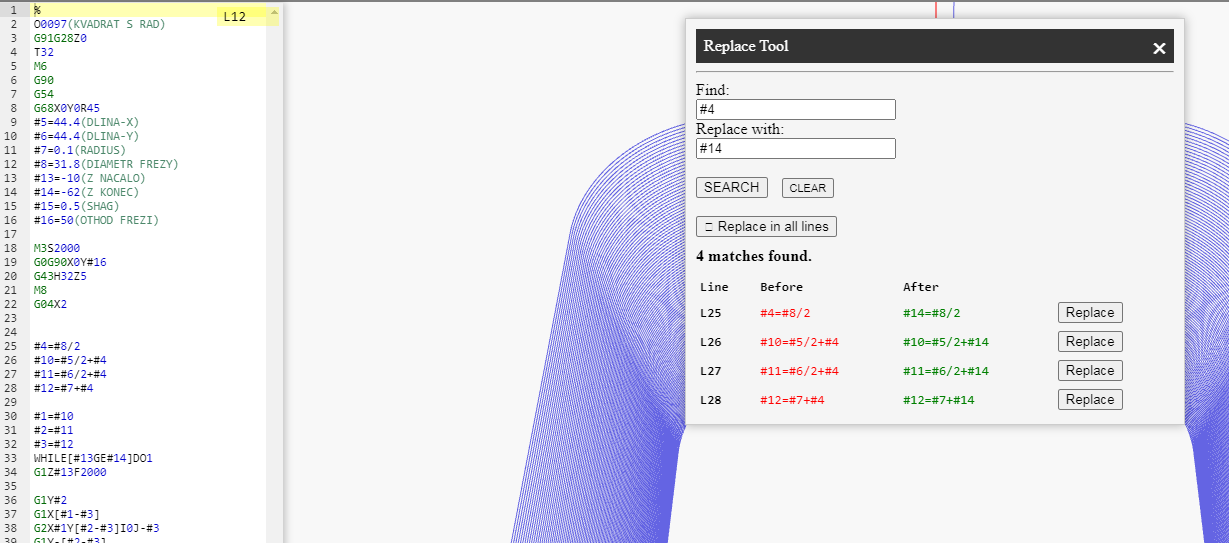Replace the match on line L26

(x=1090, y=342)
